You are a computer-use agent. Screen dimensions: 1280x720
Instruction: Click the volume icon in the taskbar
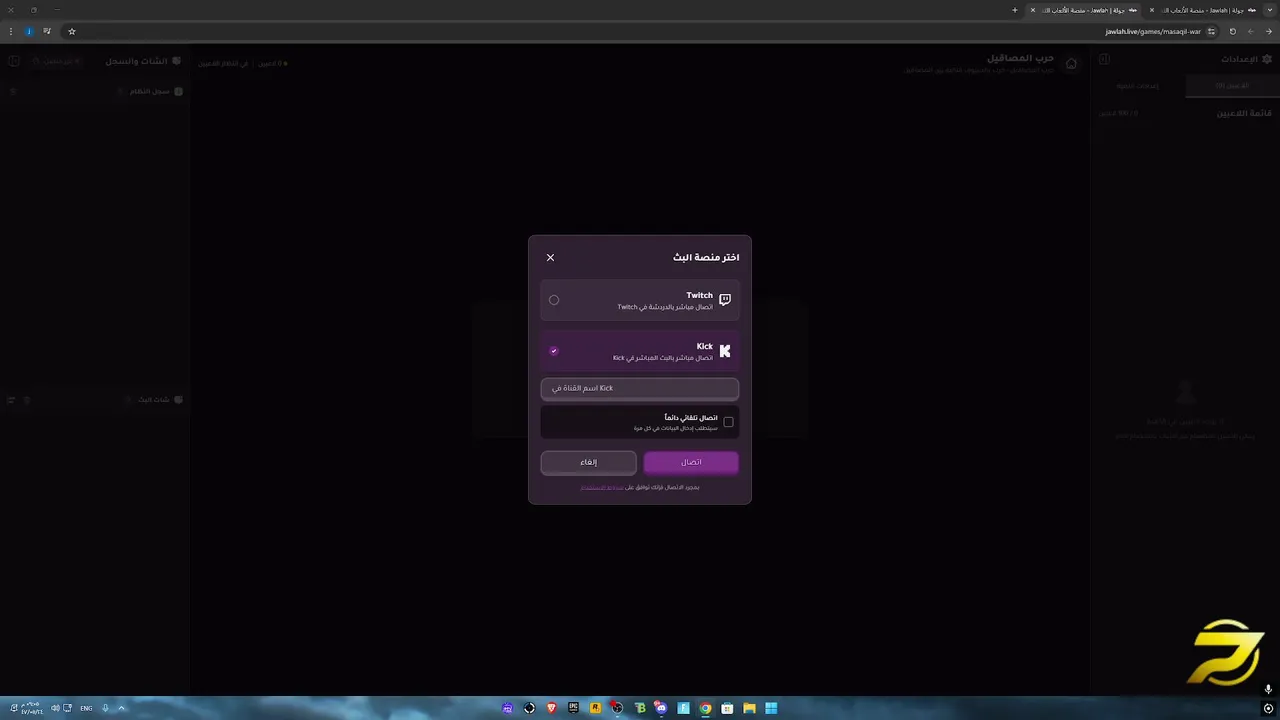pos(55,708)
